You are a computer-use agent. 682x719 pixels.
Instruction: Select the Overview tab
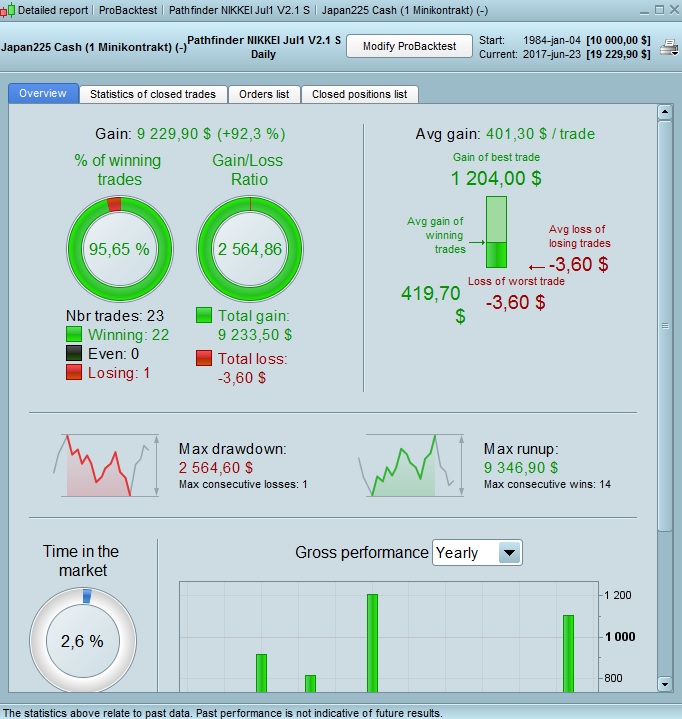(x=43, y=94)
